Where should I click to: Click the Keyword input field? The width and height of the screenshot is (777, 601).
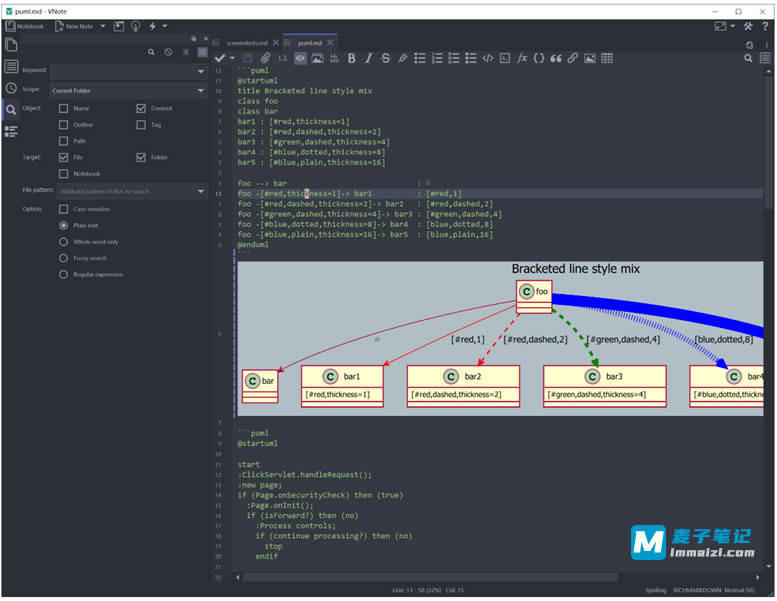[x=128, y=71]
